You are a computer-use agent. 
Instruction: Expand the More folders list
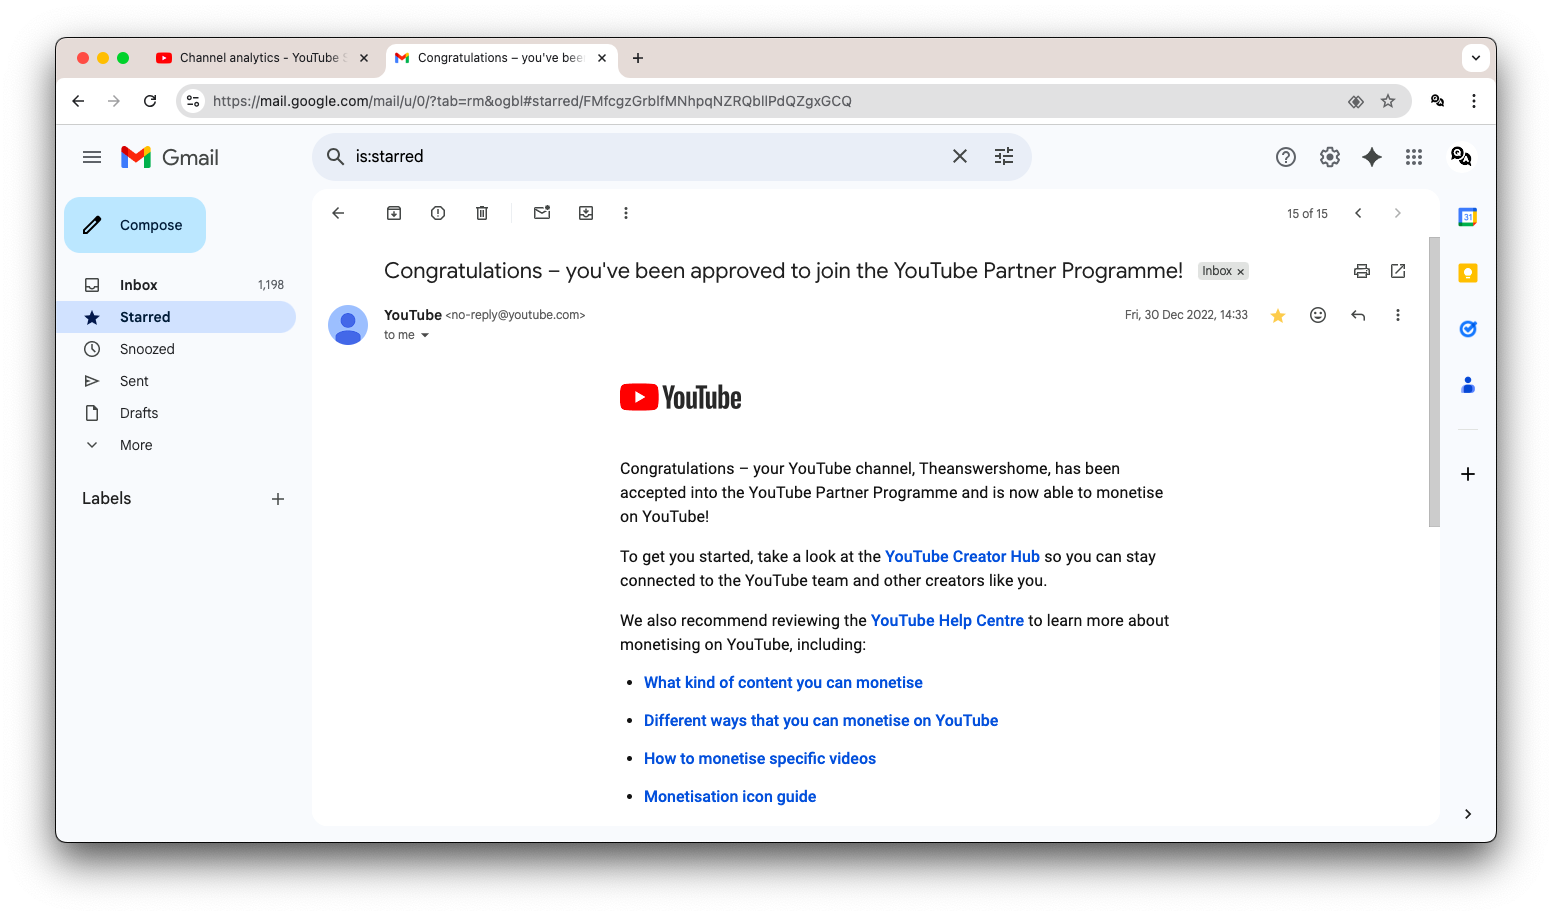point(176,445)
